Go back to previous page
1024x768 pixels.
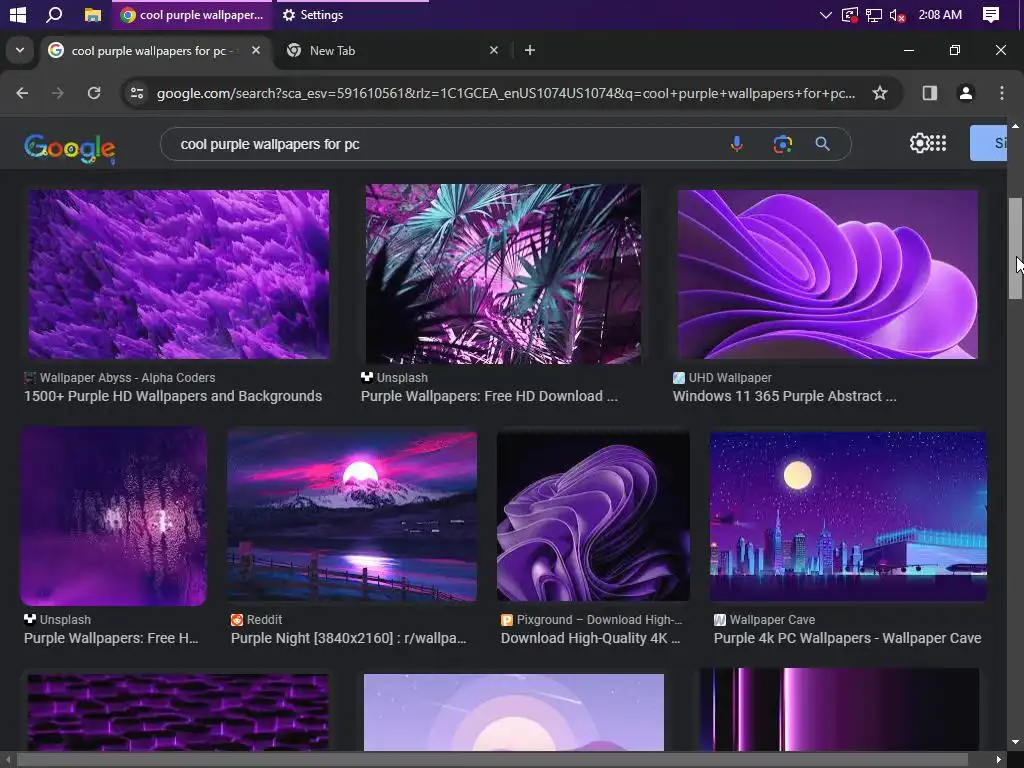point(22,93)
